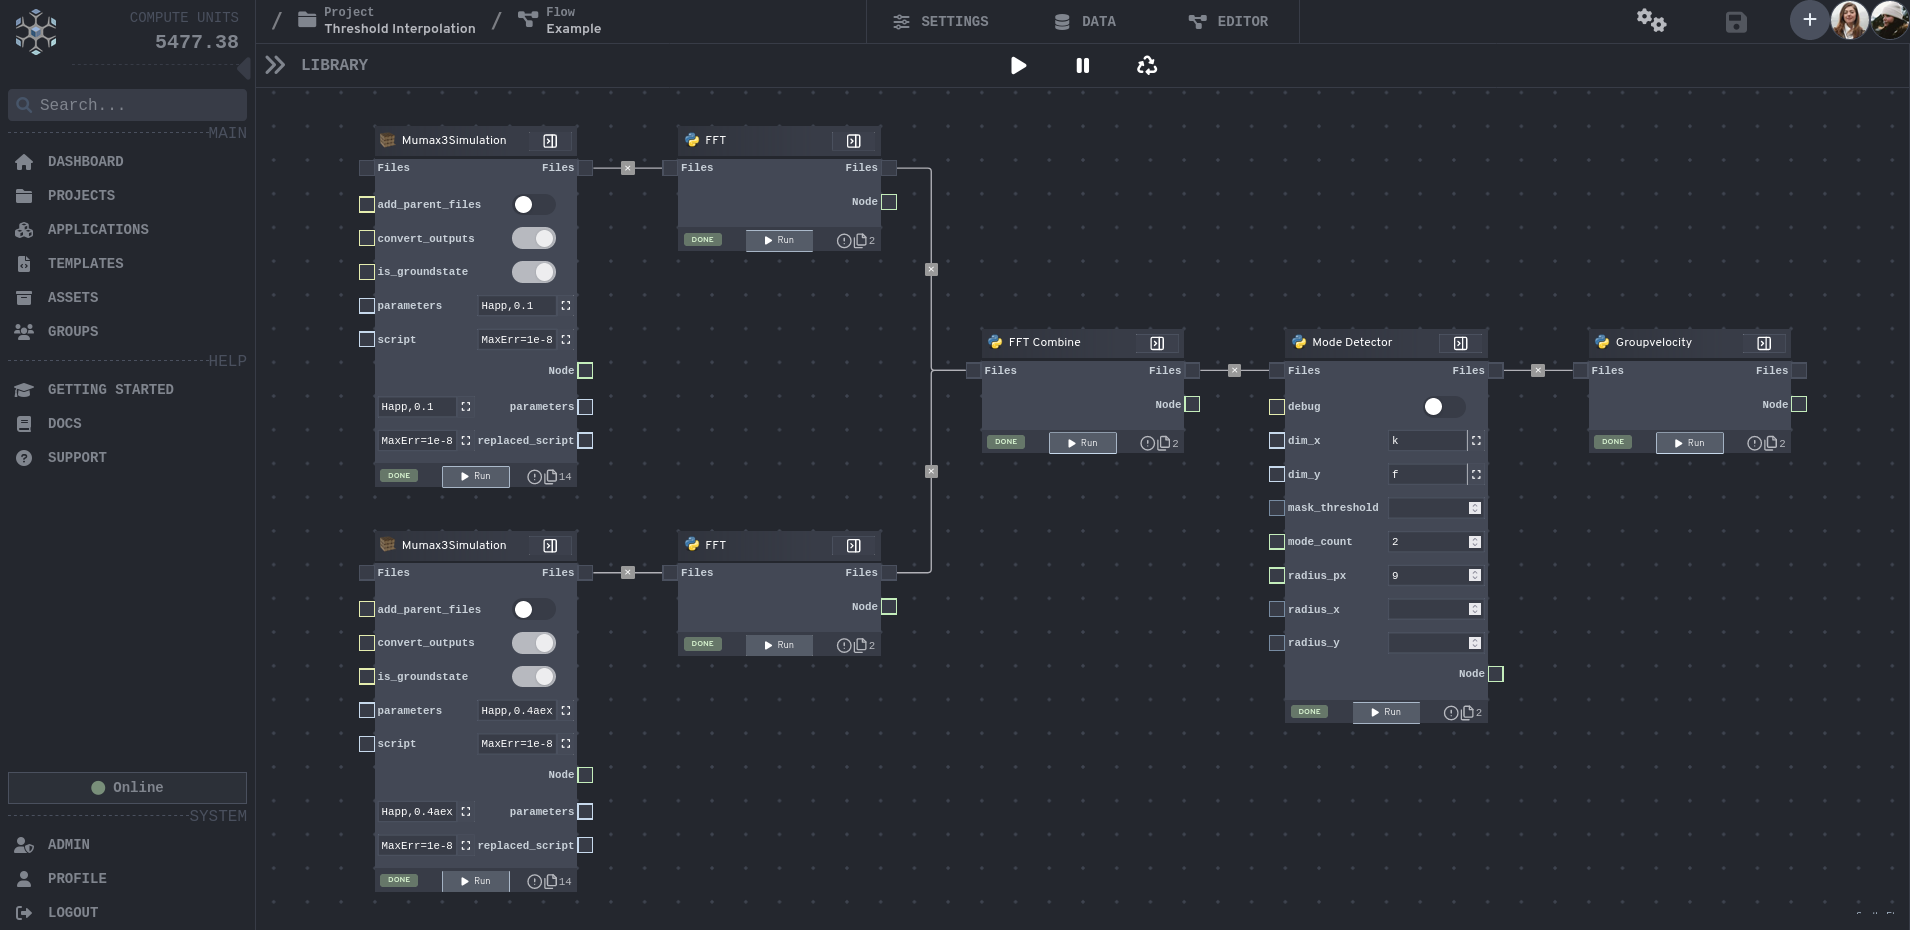Switch to the SETTINGS tab
This screenshot has width=1910, height=930.
point(940,21)
